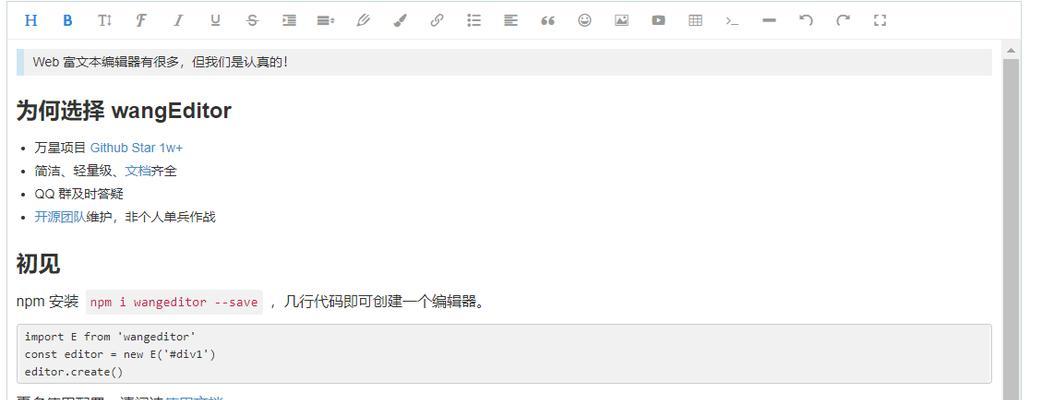This screenshot has height=400, width=1054.
Task: Insert a hyperlink using link icon
Action: [x=437, y=20]
